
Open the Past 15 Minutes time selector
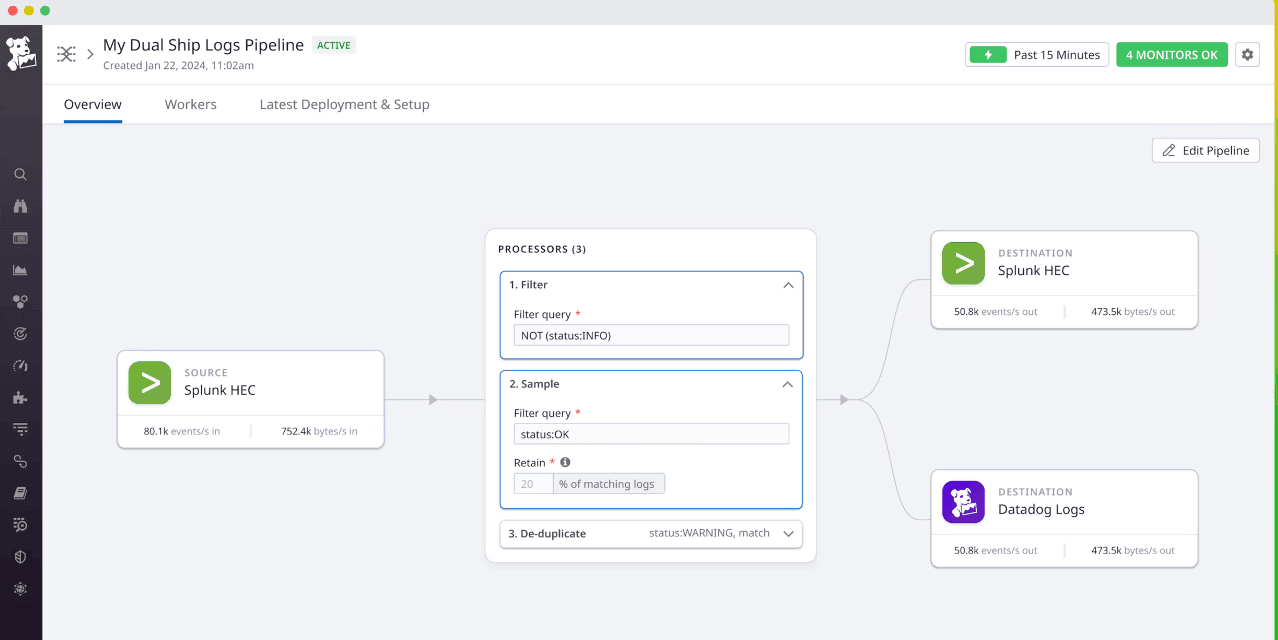(1037, 55)
